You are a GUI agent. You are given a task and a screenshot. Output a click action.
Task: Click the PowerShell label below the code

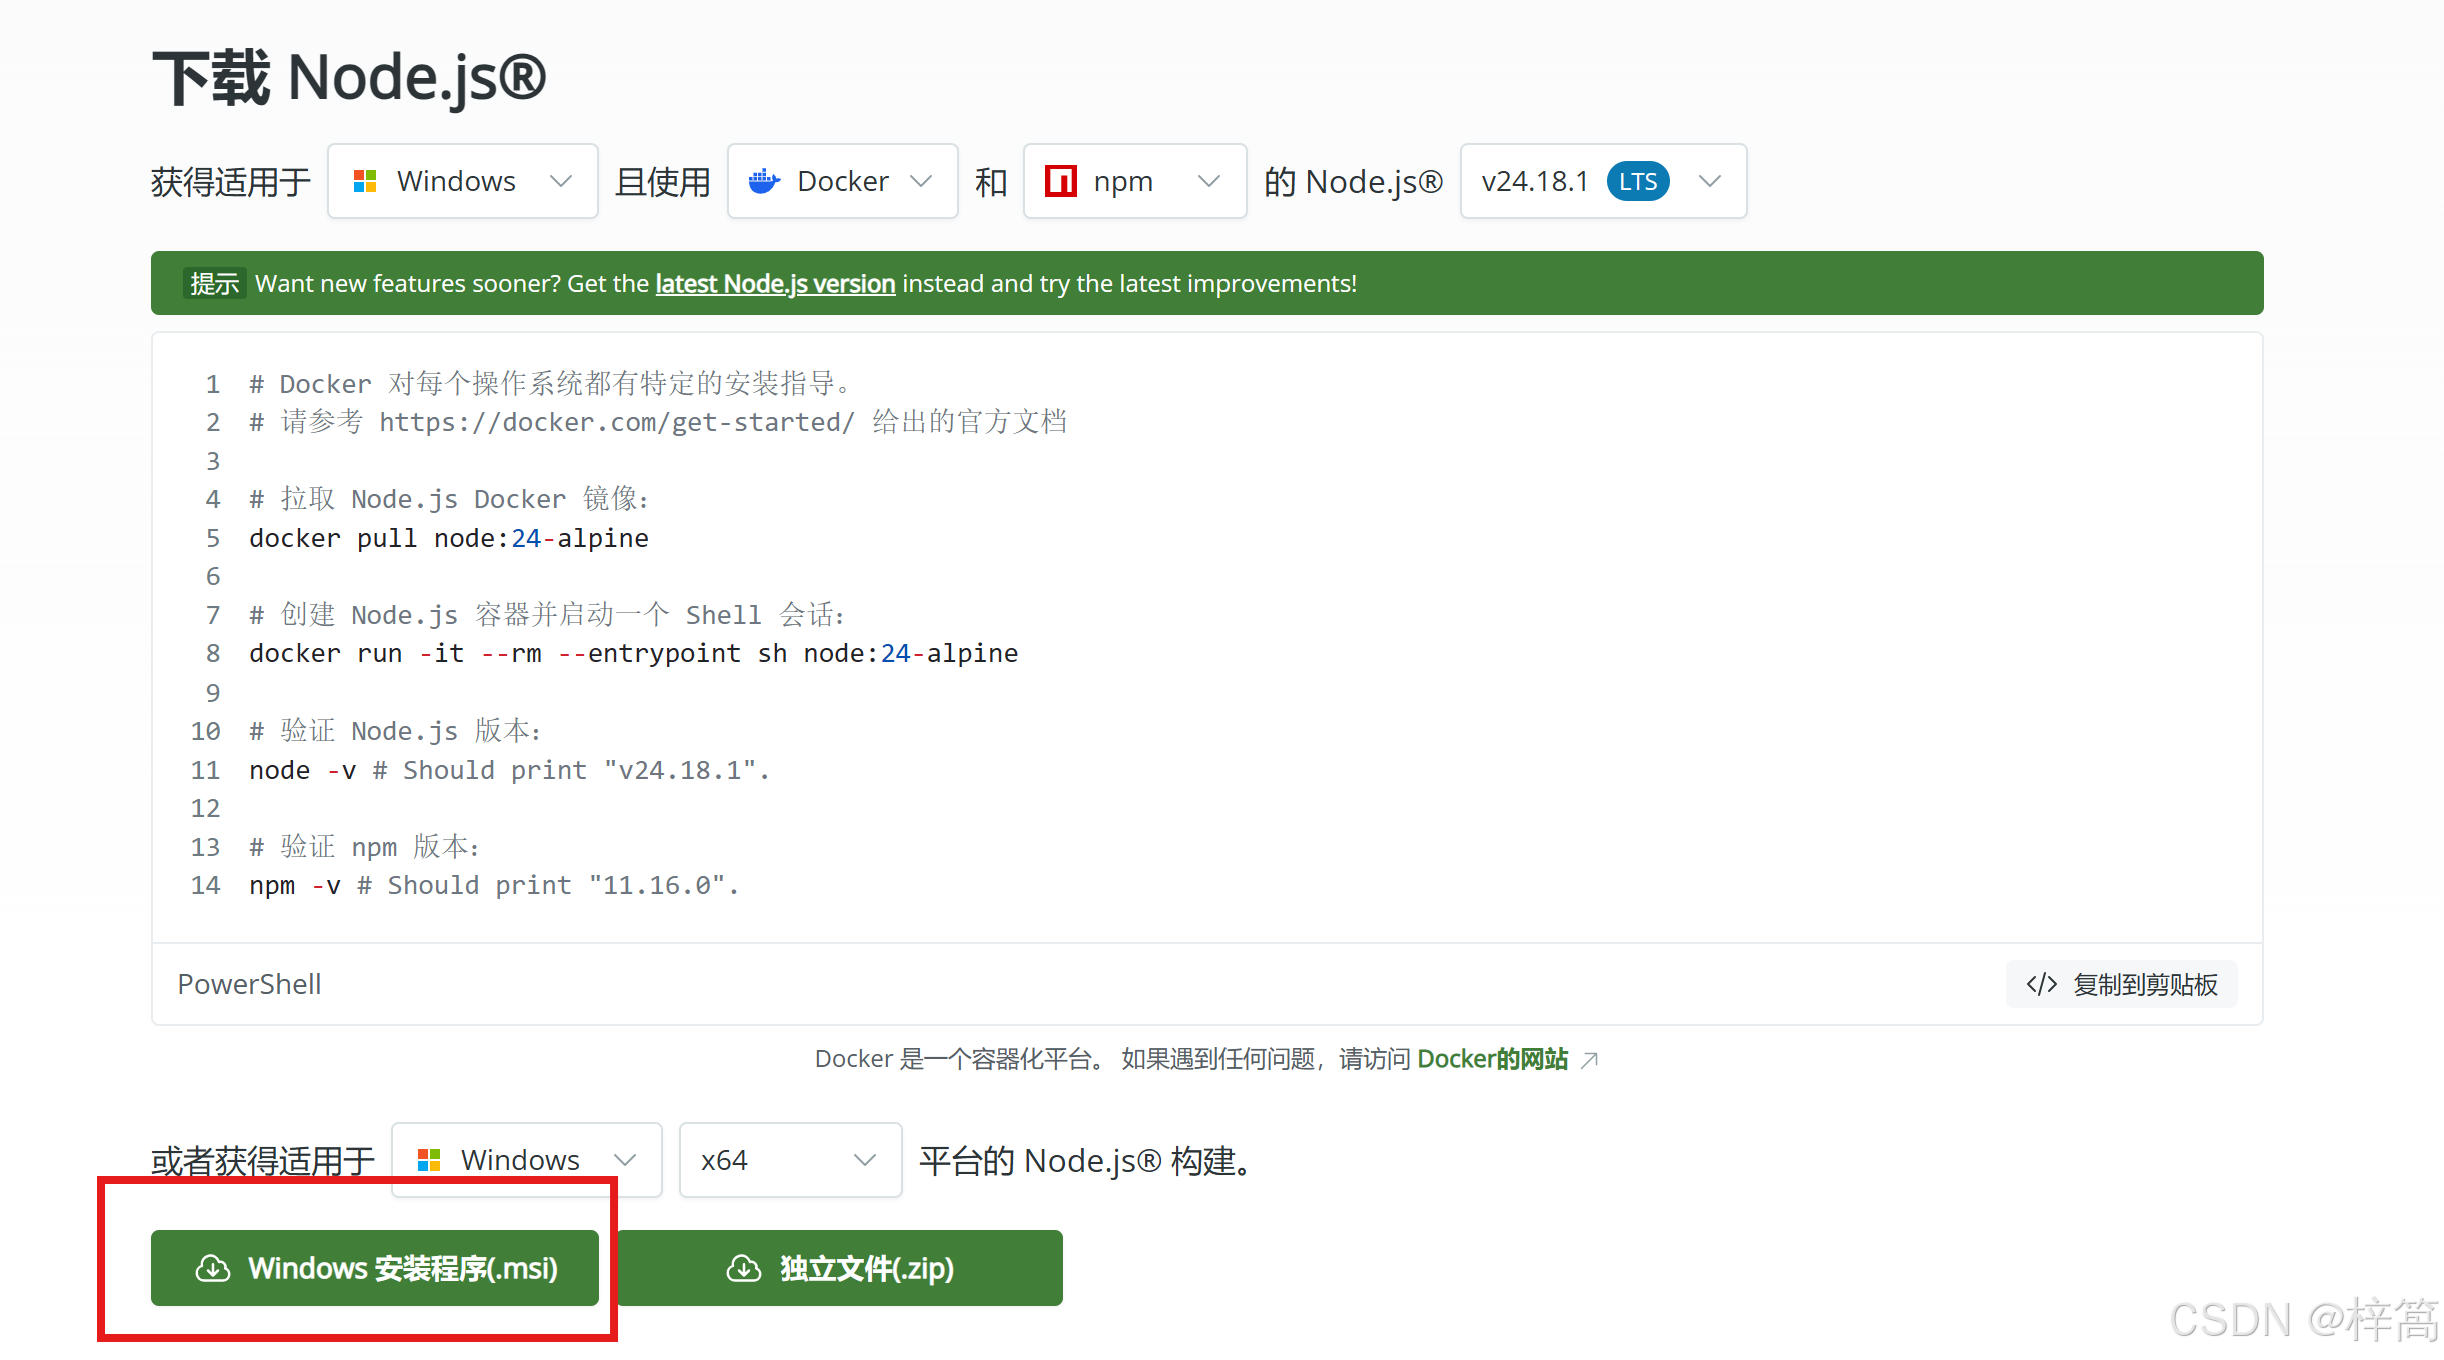249,985
